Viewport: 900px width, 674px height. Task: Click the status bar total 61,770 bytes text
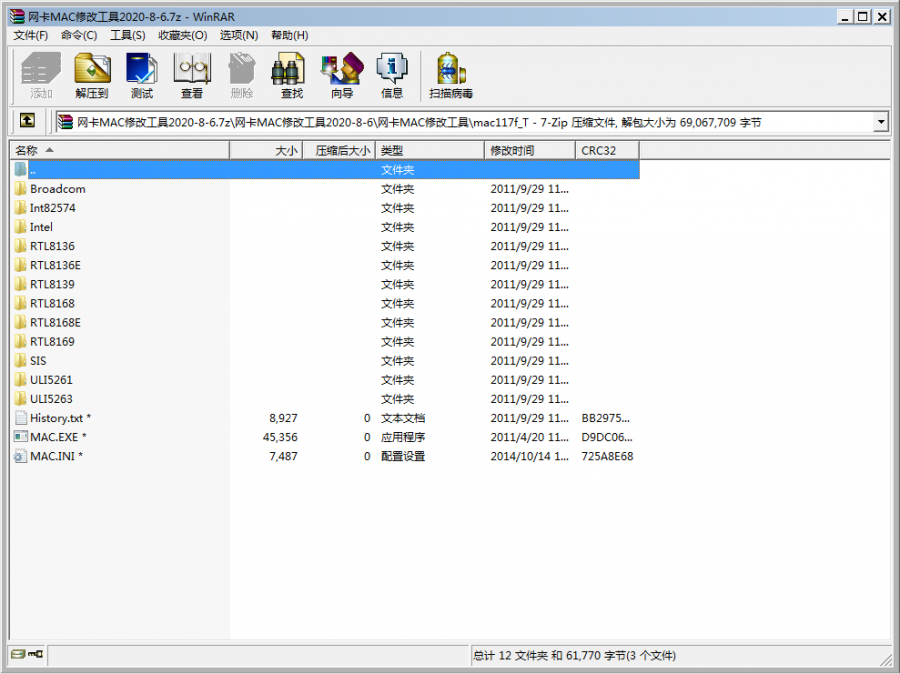coord(575,655)
